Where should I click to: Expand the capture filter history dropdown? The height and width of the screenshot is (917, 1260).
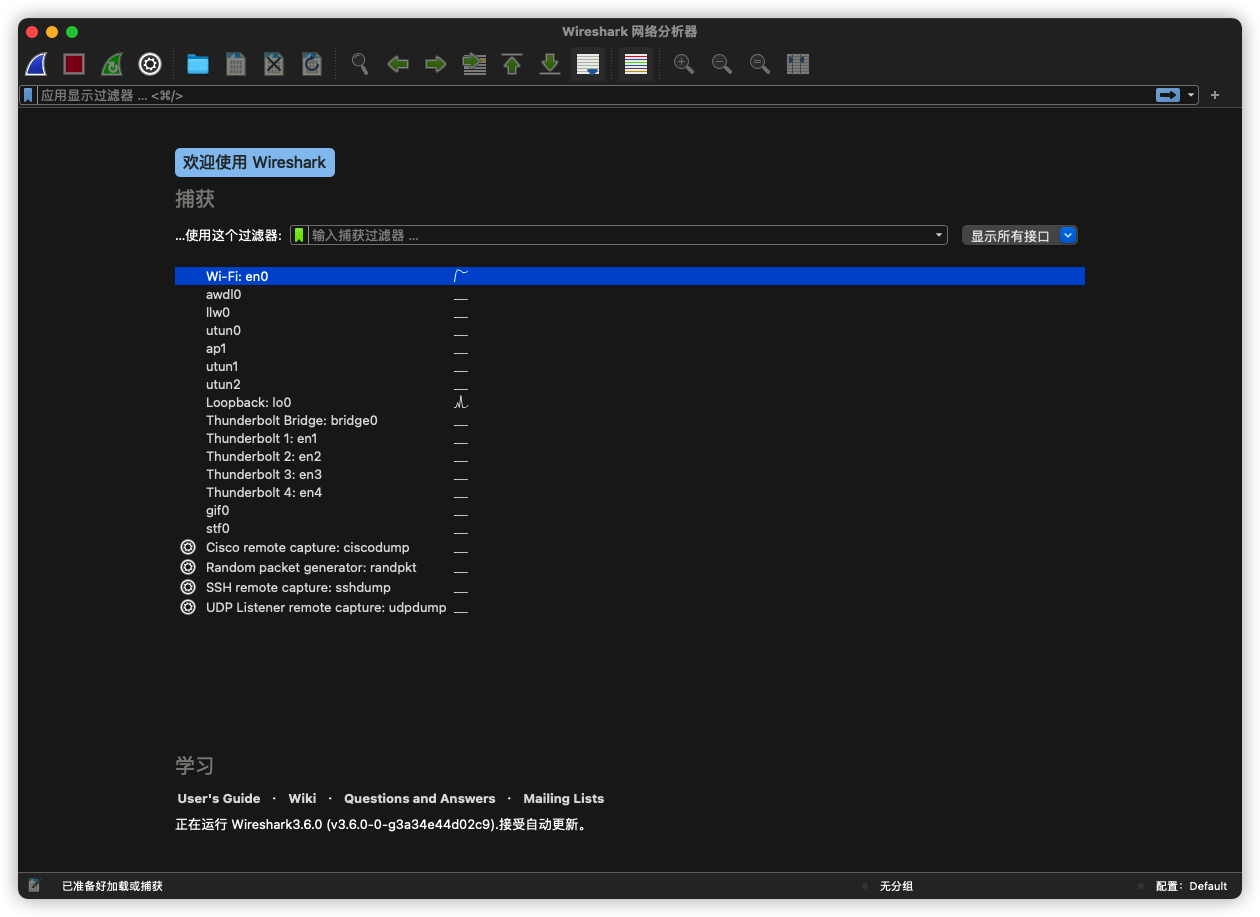[x=939, y=236]
